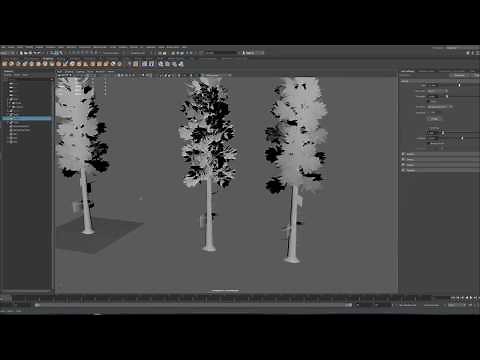
Task: Click the first orange icon on the shelf
Action: [5, 63]
